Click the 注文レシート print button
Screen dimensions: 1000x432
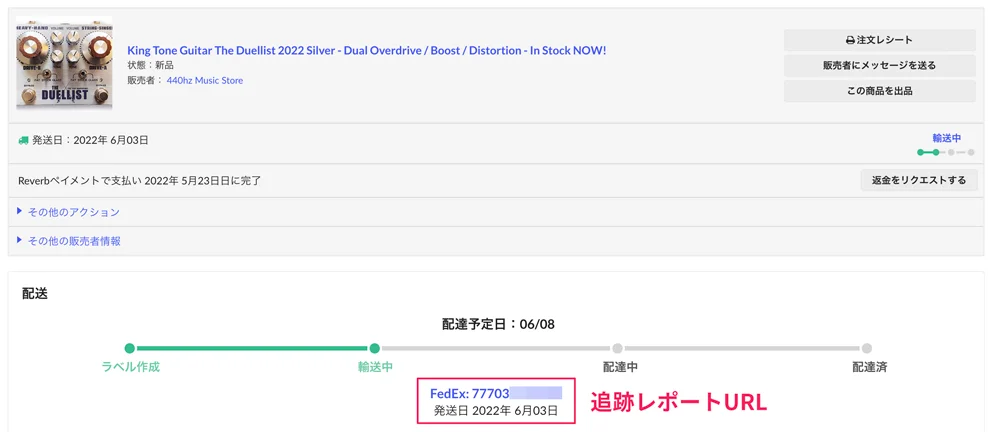(x=879, y=40)
